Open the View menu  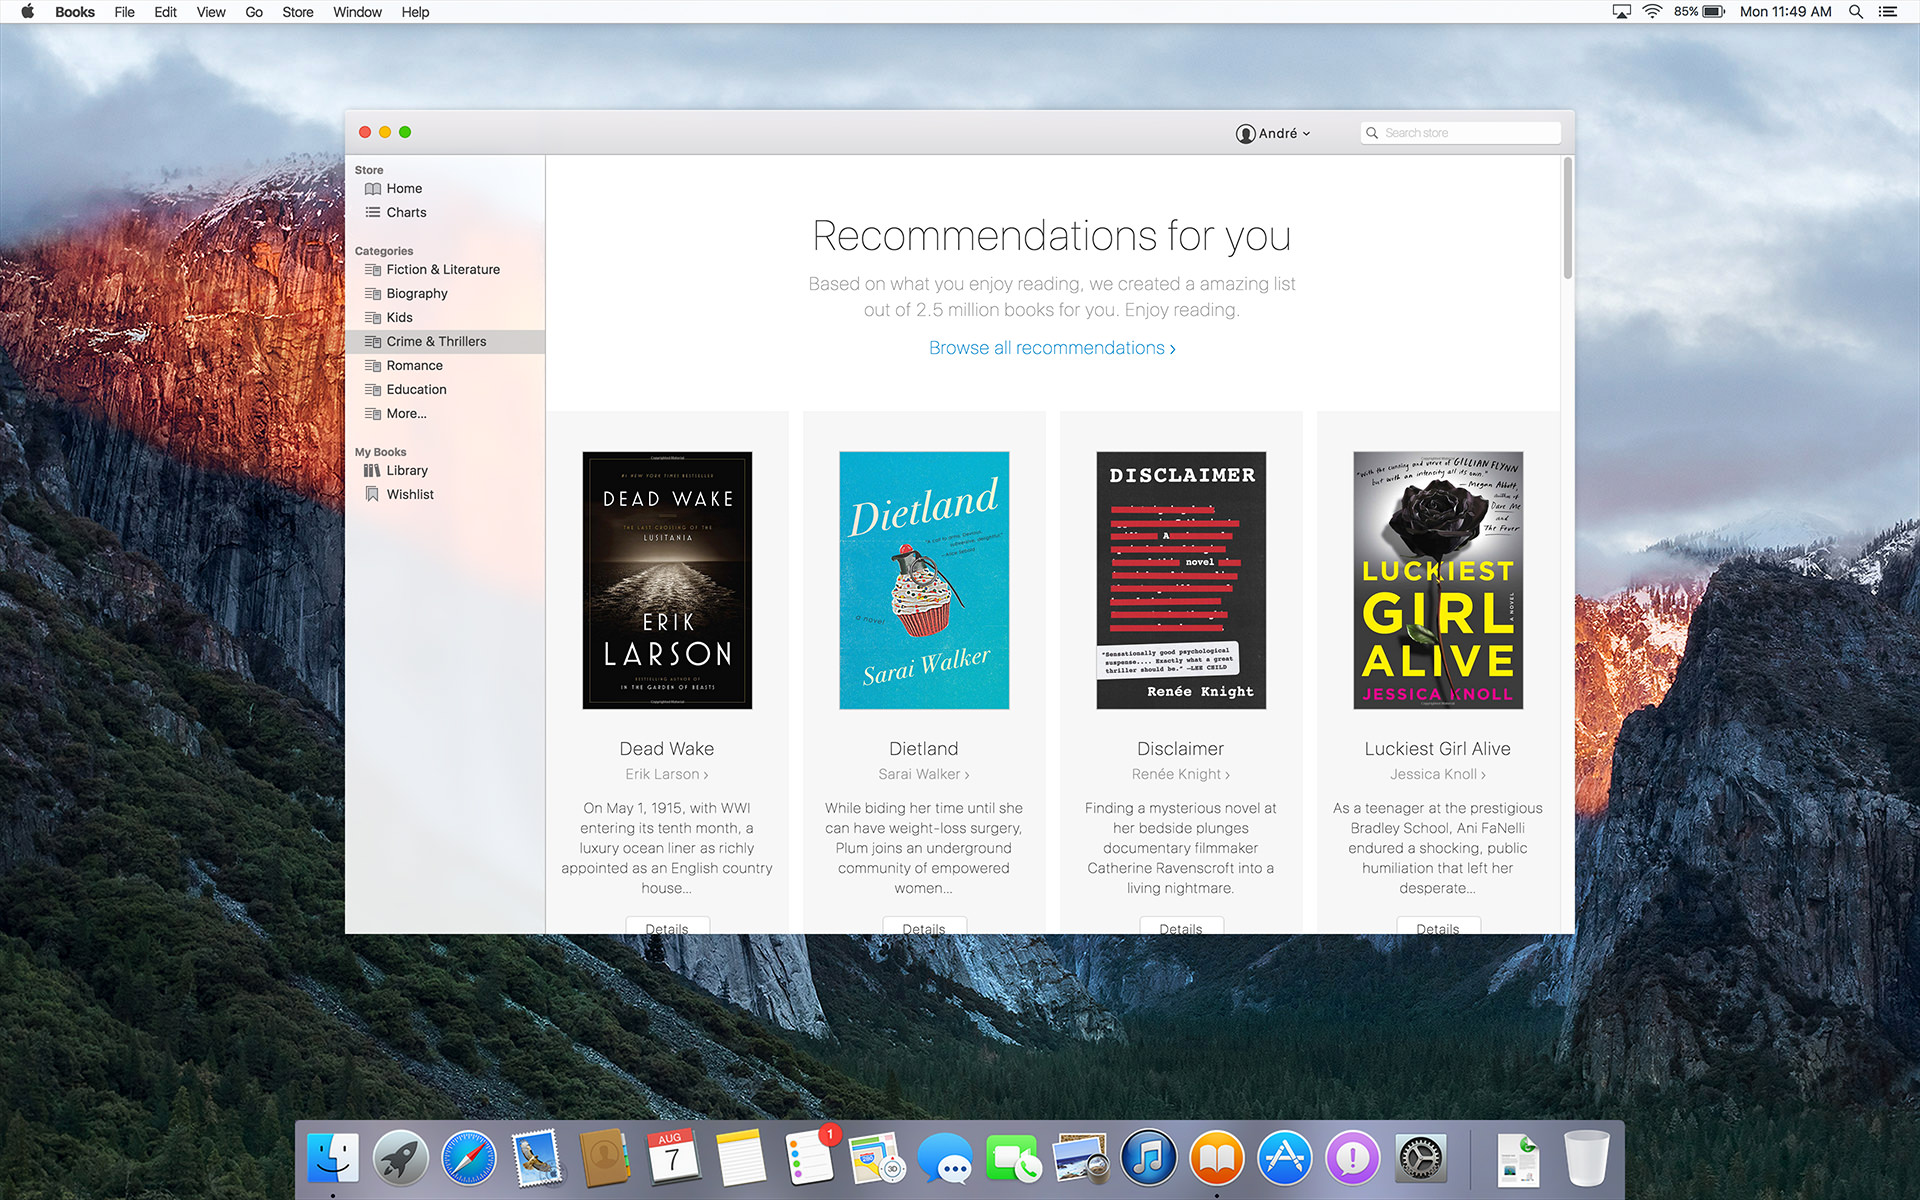click(211, 12)
